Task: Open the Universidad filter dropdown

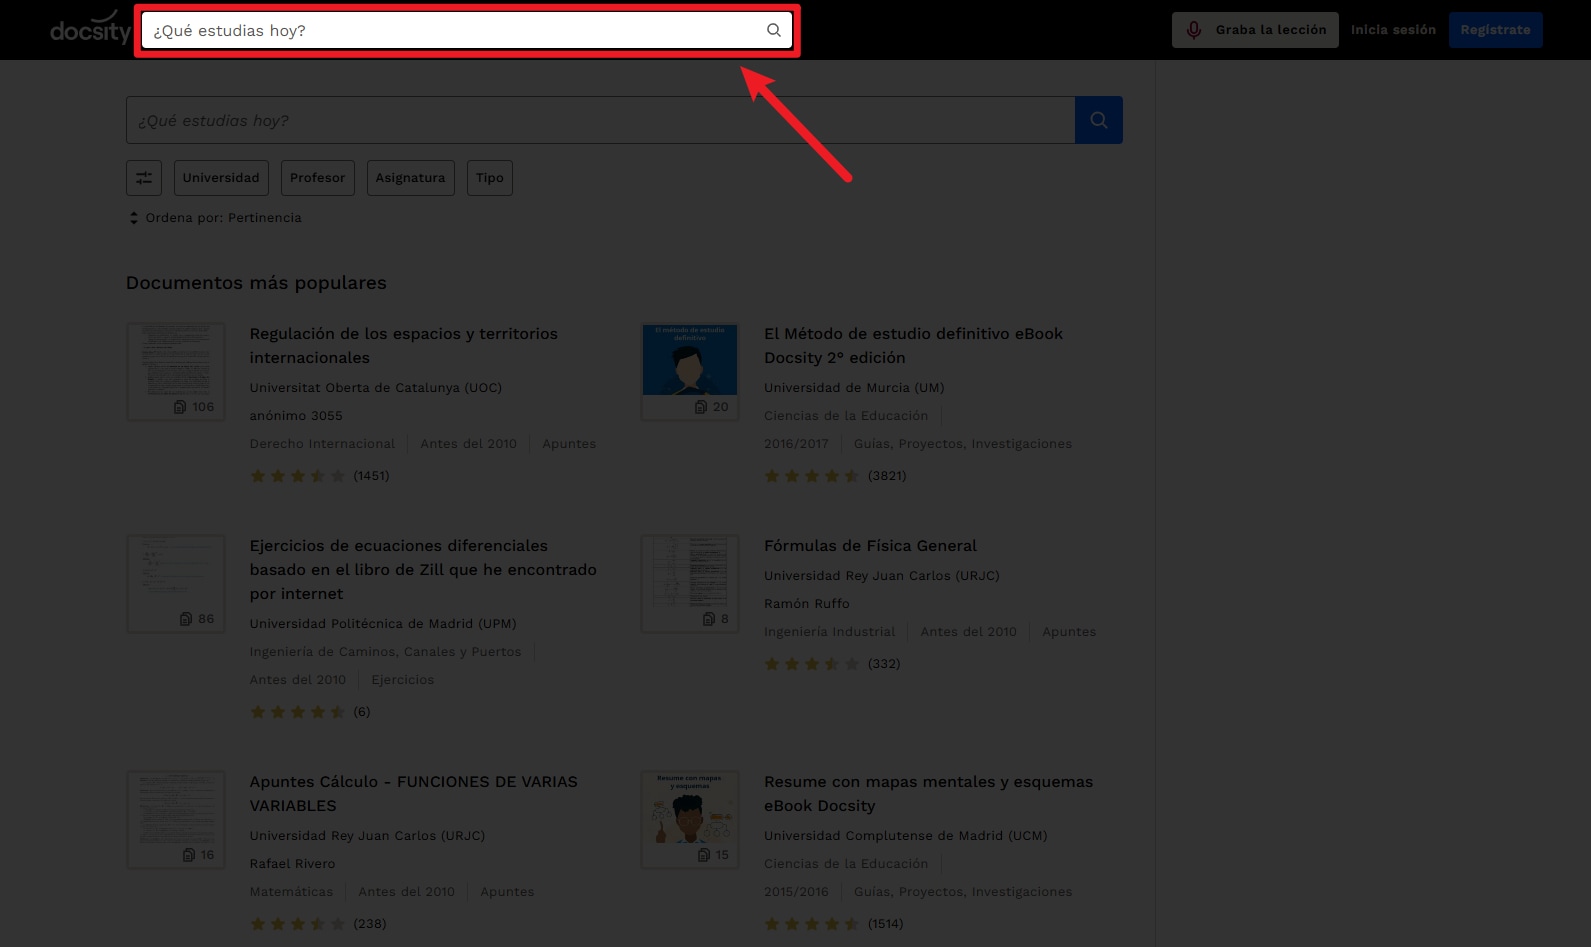Action: pos(221,178)
